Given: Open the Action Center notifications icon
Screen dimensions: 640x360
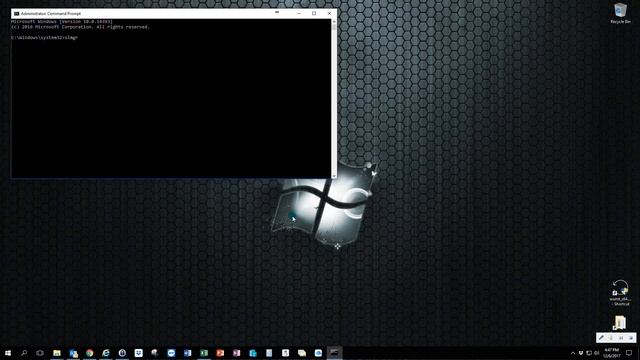Looking at the screenshot, I should click(x=629, y=353).
